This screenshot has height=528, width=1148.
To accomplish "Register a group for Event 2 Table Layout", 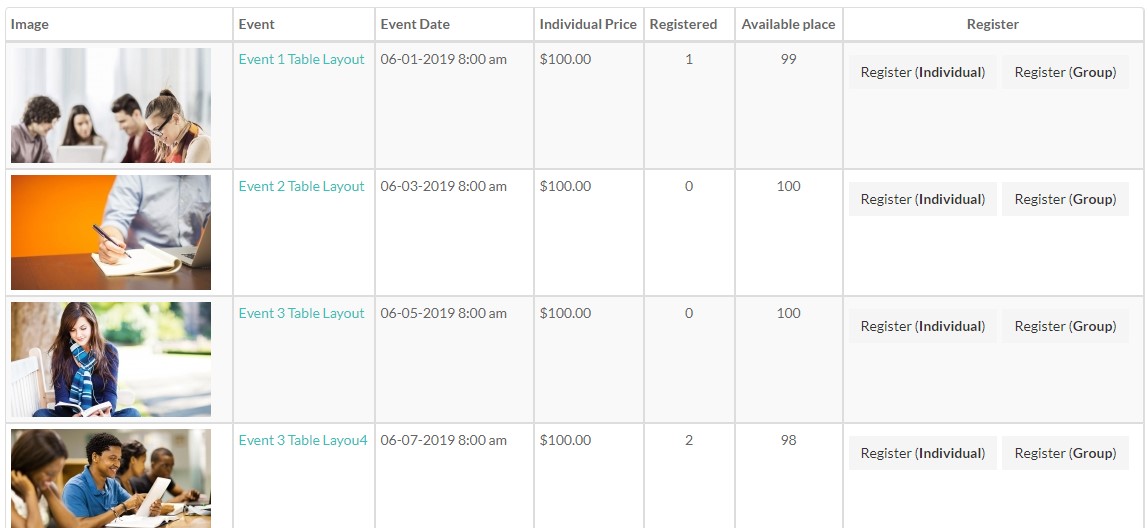I will click(1065, 199).
